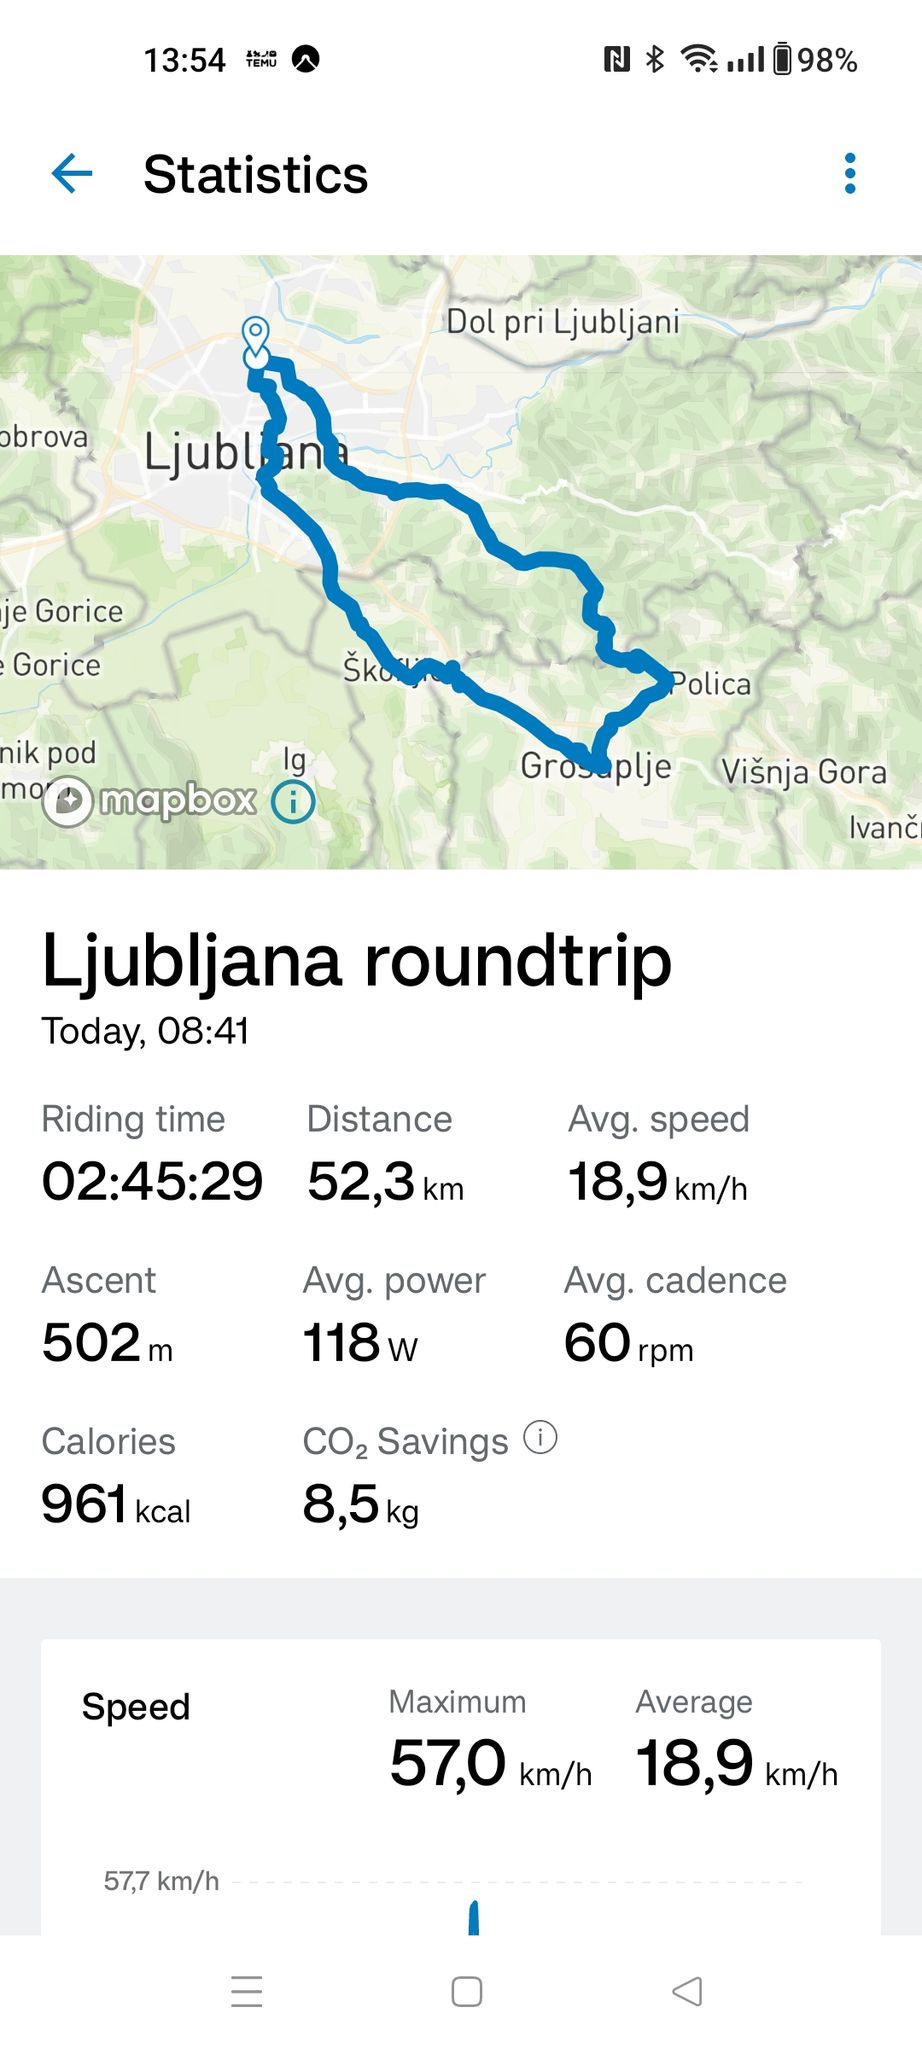Tap the Mapbox logo

[x=150, y=801]
